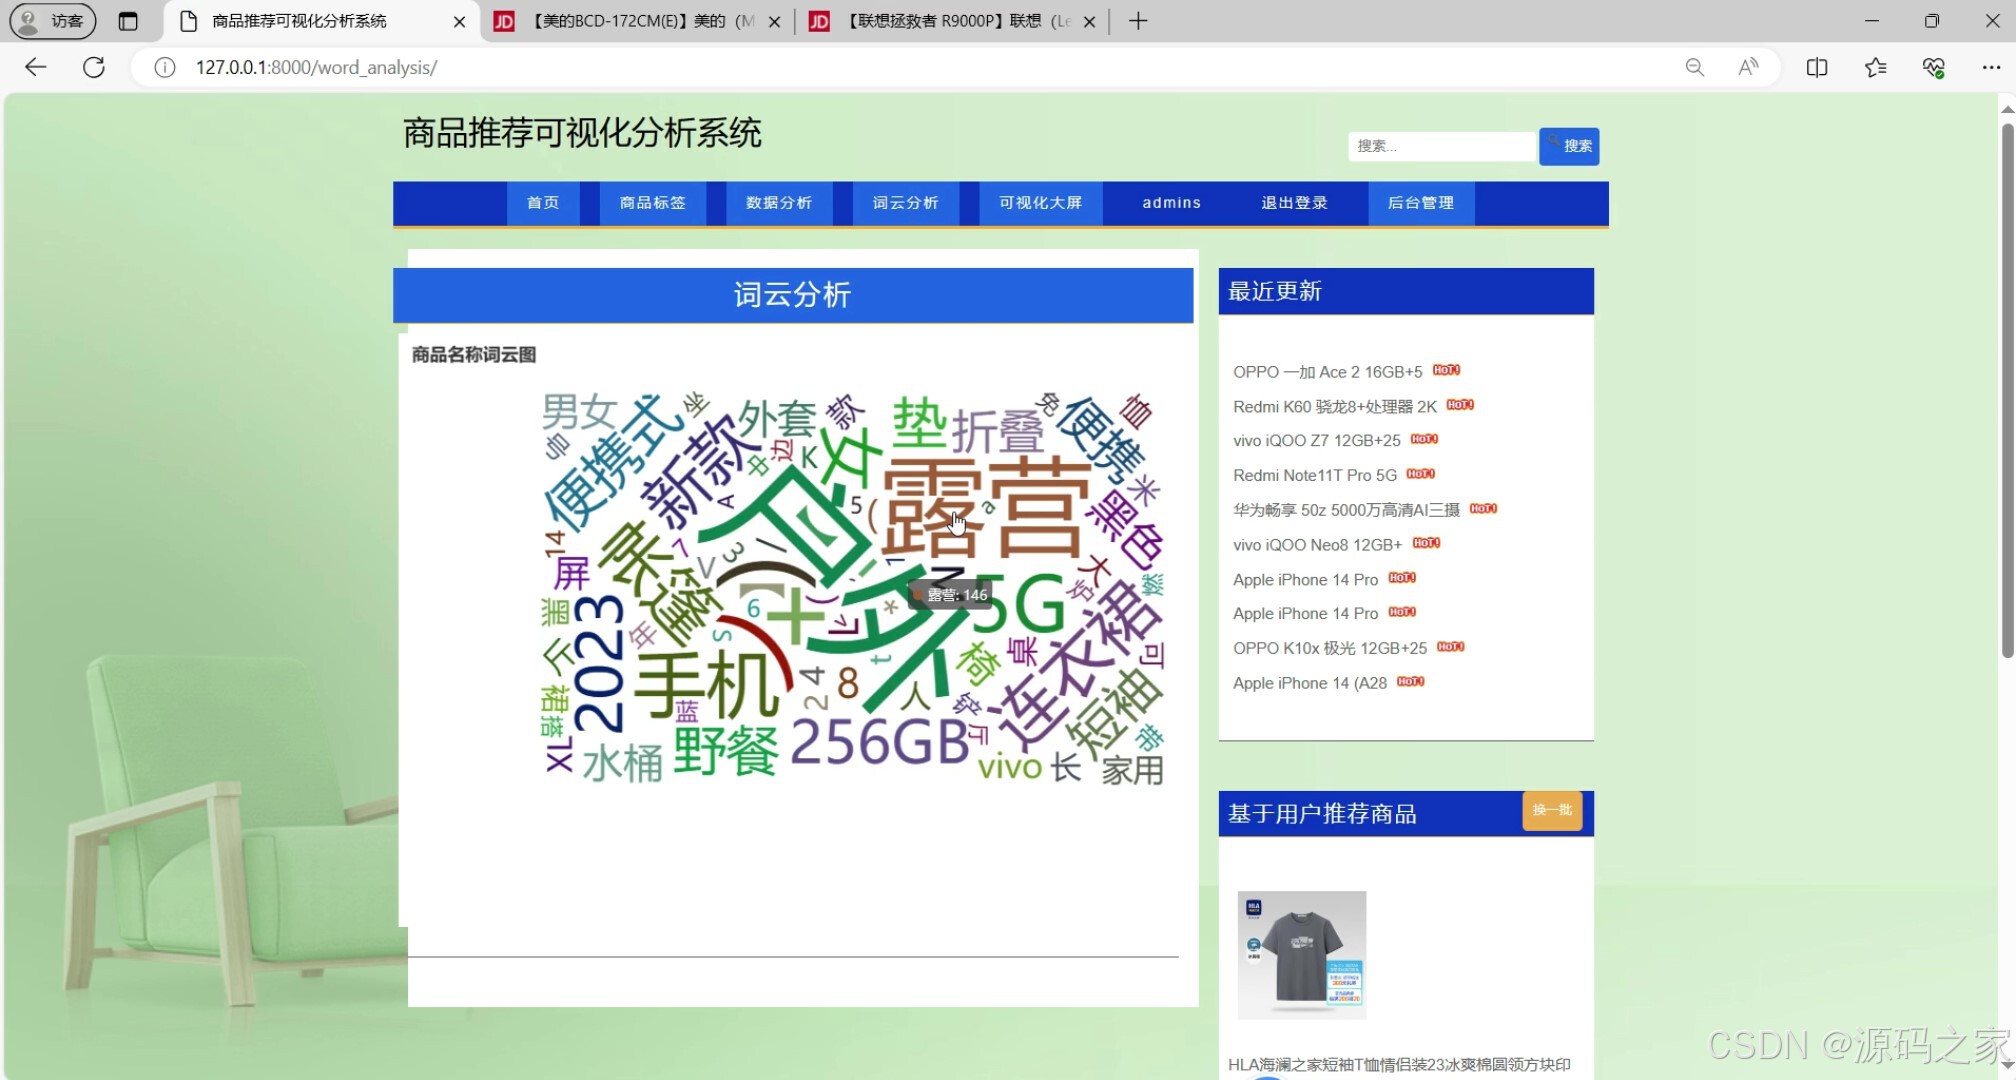This screenshot has height=1080, width=2016.
Task: Open OPPO 一加 Ace 2 16GB+5 link
Action: pos(1327,372)
